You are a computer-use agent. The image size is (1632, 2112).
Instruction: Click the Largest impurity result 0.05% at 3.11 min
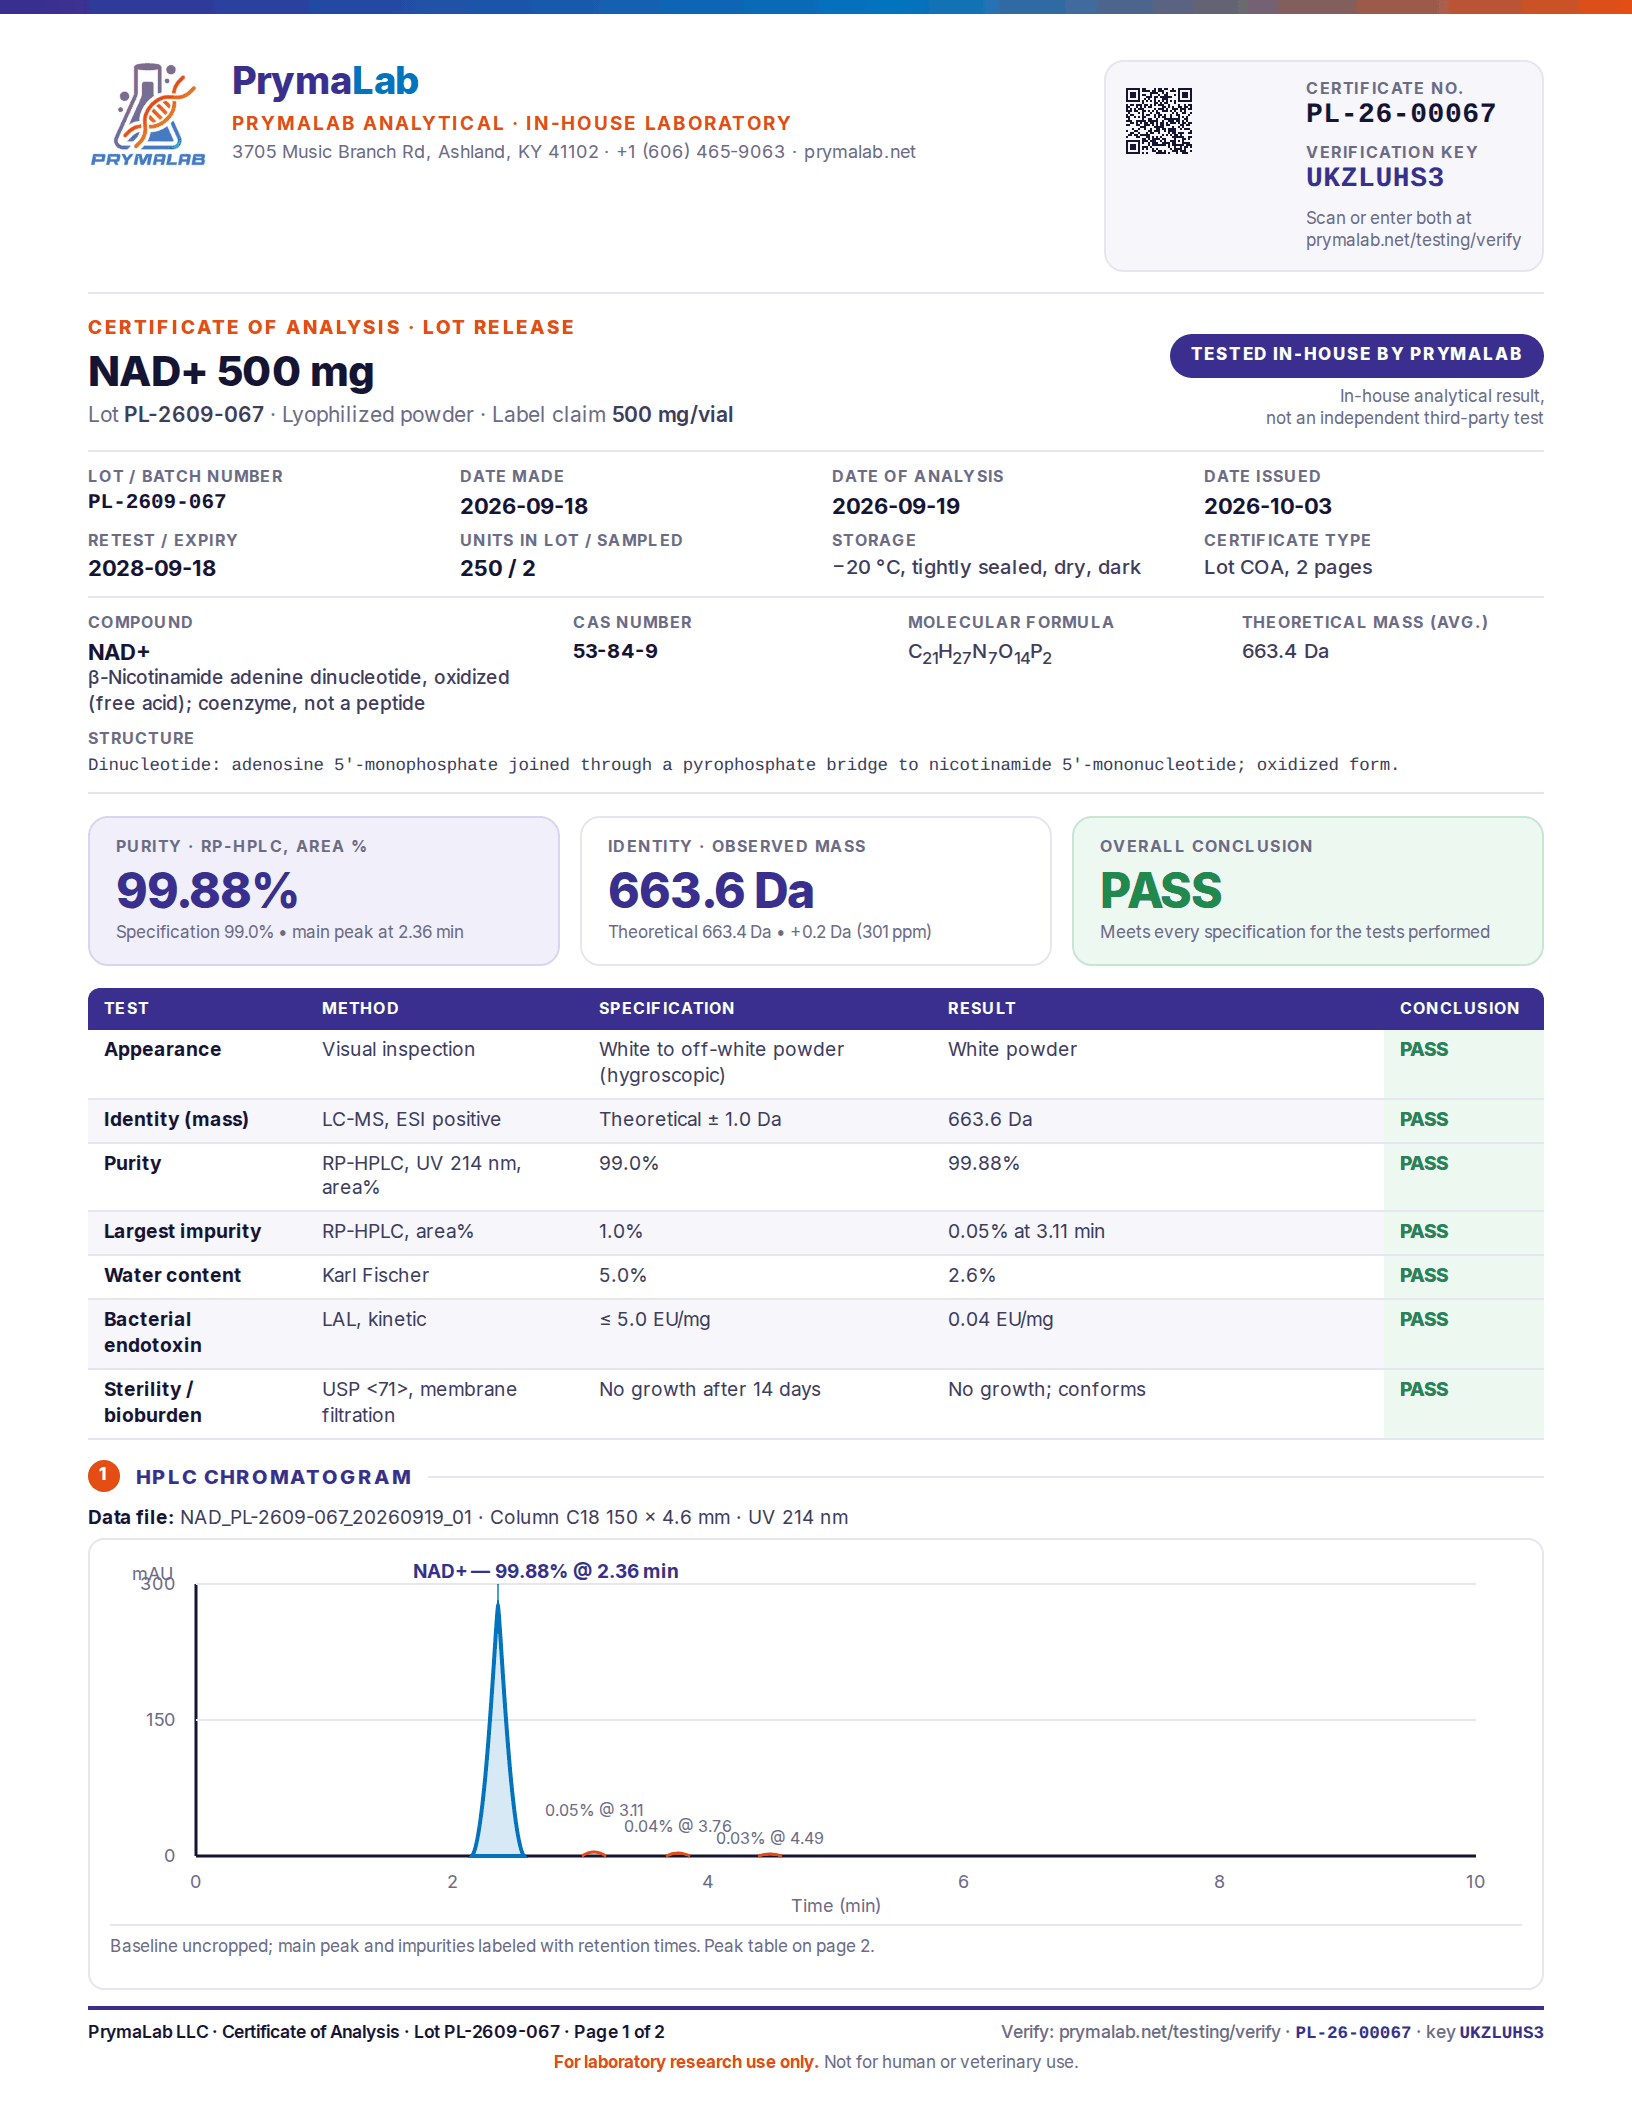coord(1026,1231)
